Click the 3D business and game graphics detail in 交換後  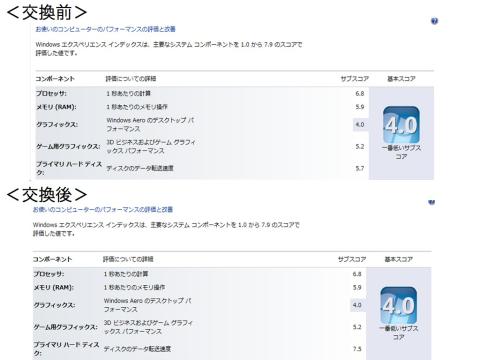[x=148, y=327]
